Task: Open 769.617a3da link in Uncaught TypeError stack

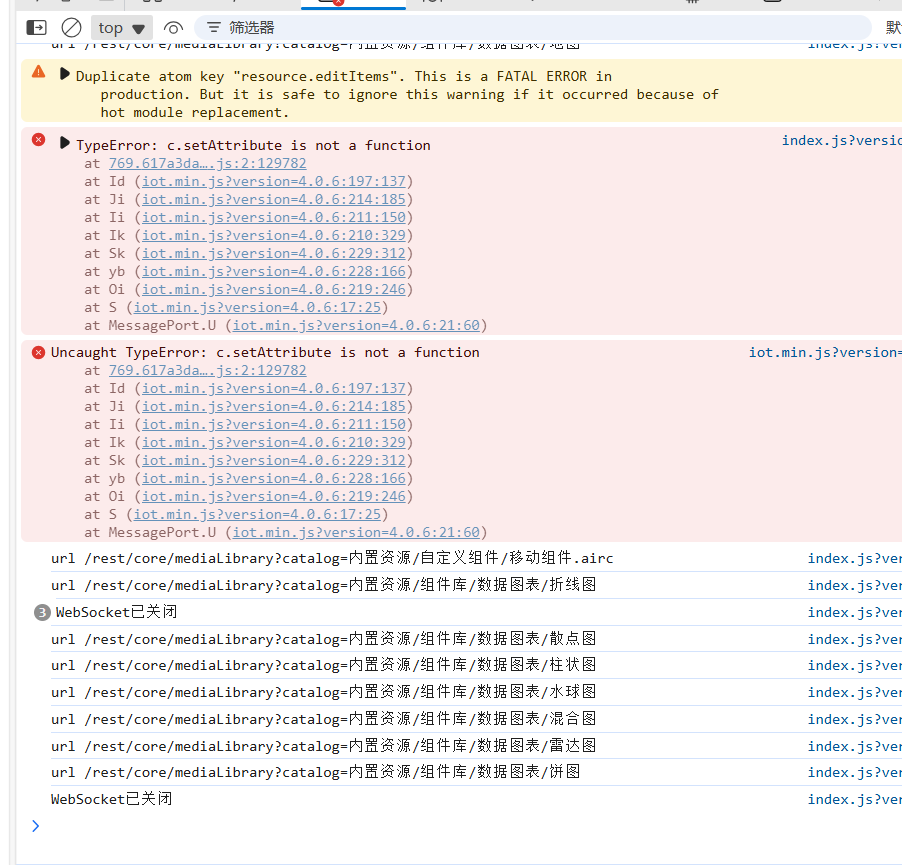Action: [x=207, y=370]
